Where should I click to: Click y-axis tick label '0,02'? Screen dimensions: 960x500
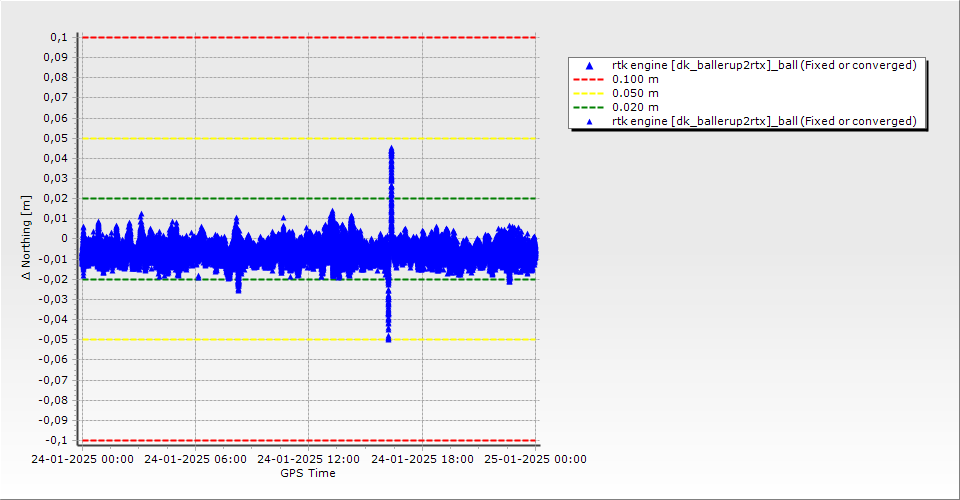56,198
